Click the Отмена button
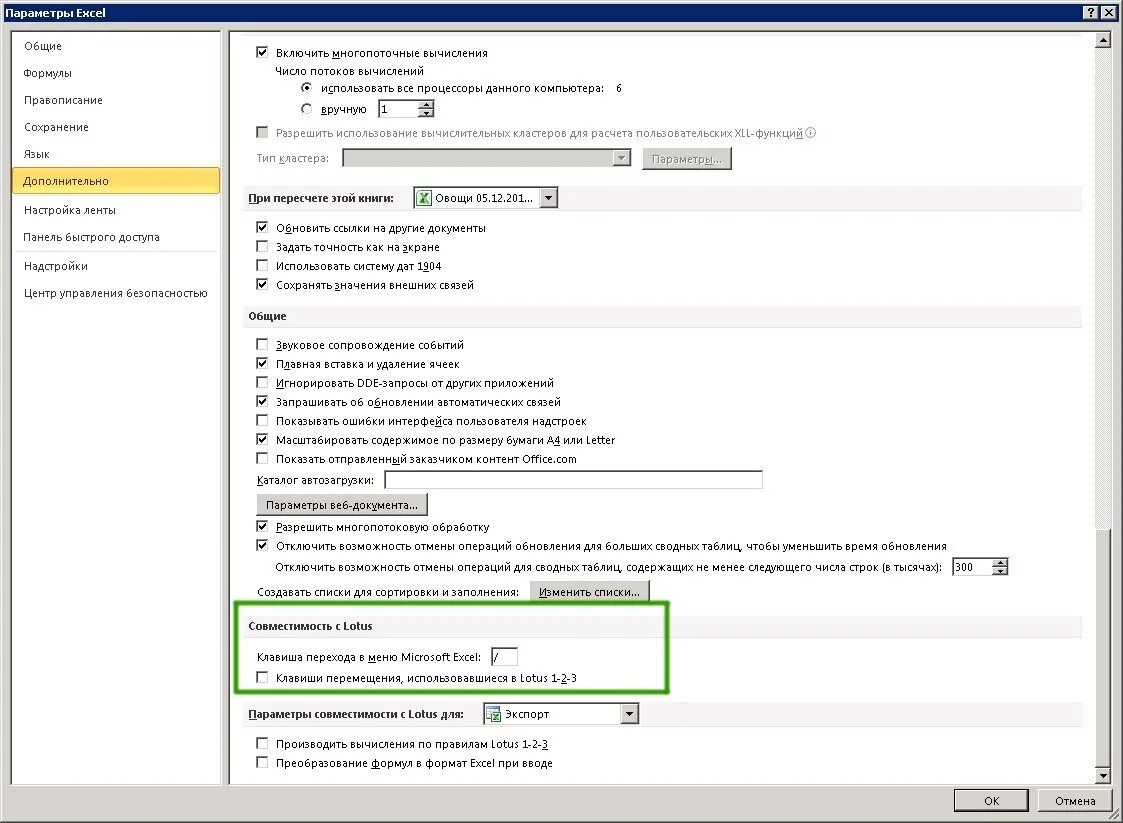This screenshot has height=823, width=1123. (1074, 800)
